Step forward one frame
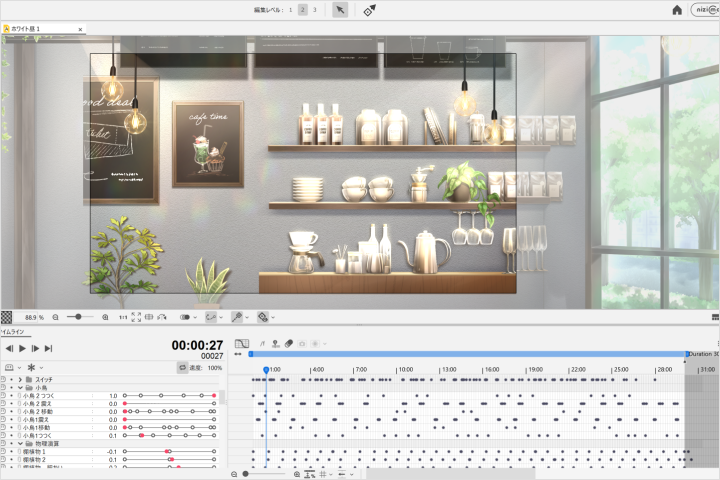Viewport: 720px width, 480px height. click(35, 349)
